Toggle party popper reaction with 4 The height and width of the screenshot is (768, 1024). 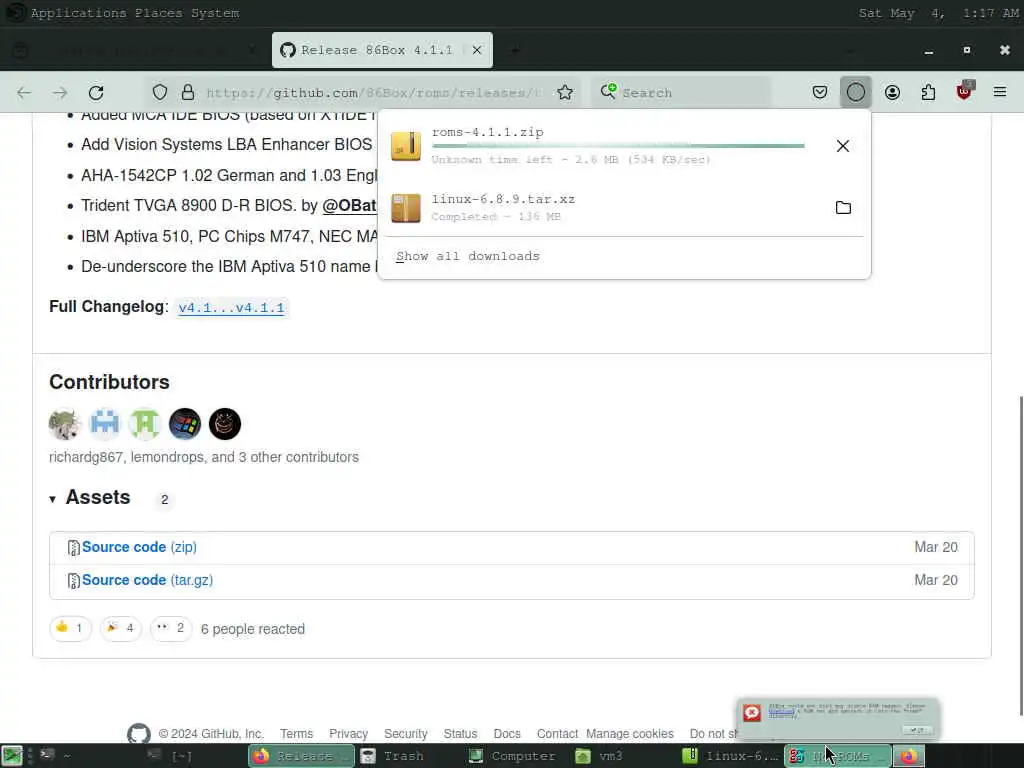[121, 628]
